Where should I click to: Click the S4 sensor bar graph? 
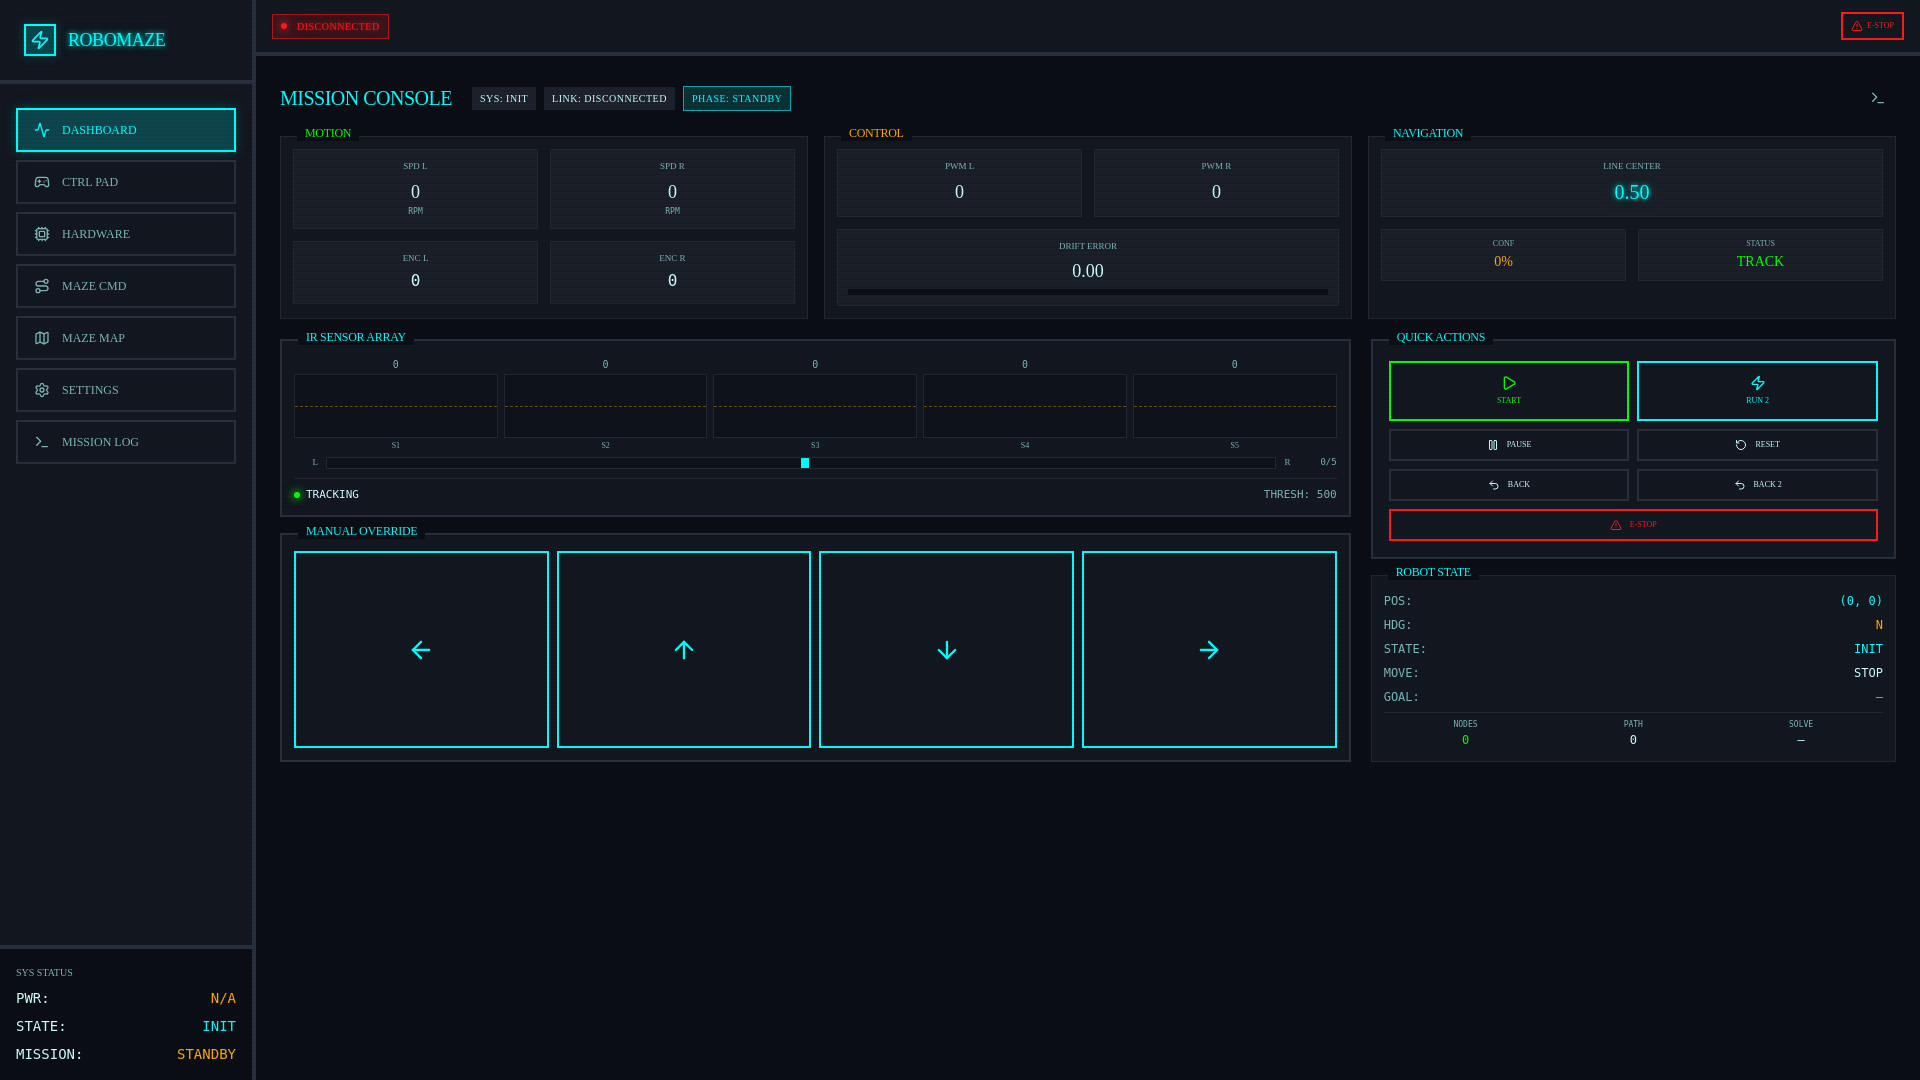(x=1025, y=406)
